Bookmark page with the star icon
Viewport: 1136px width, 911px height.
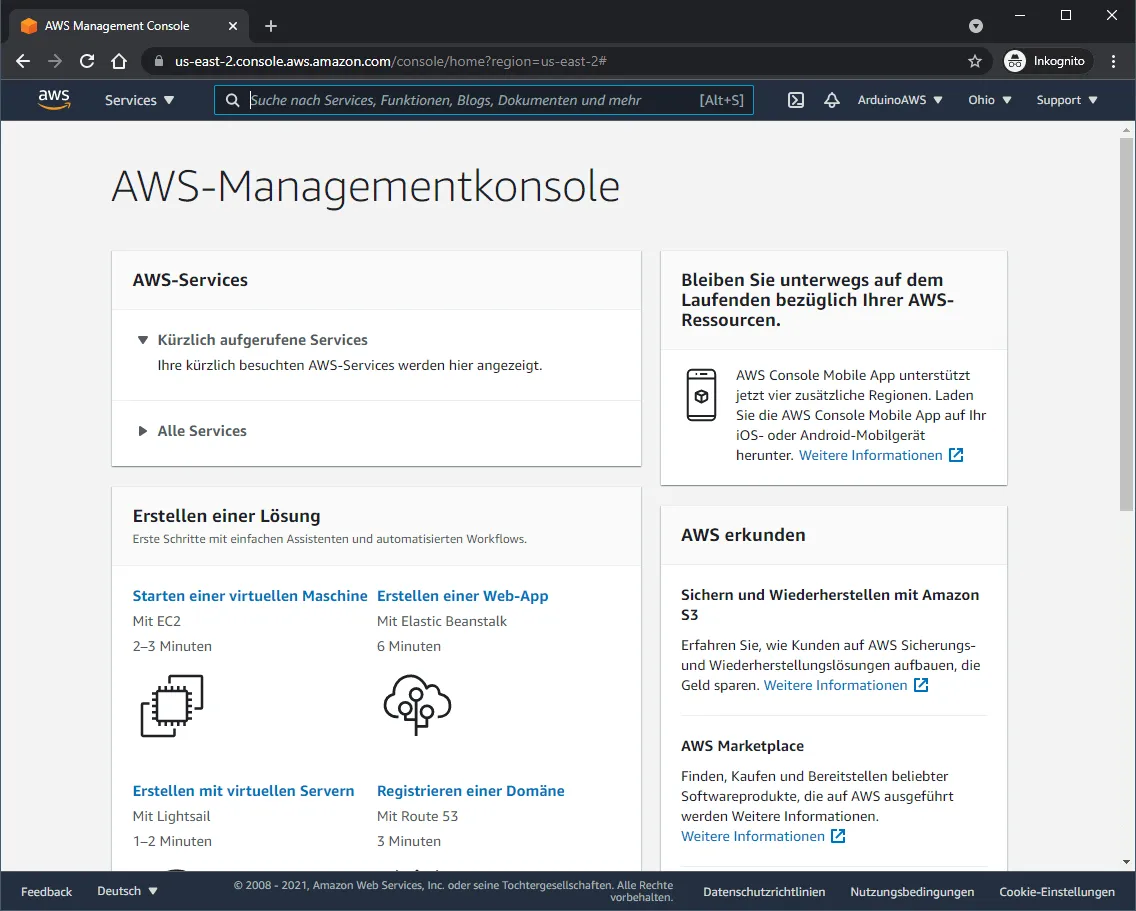[x=975, y=61]
